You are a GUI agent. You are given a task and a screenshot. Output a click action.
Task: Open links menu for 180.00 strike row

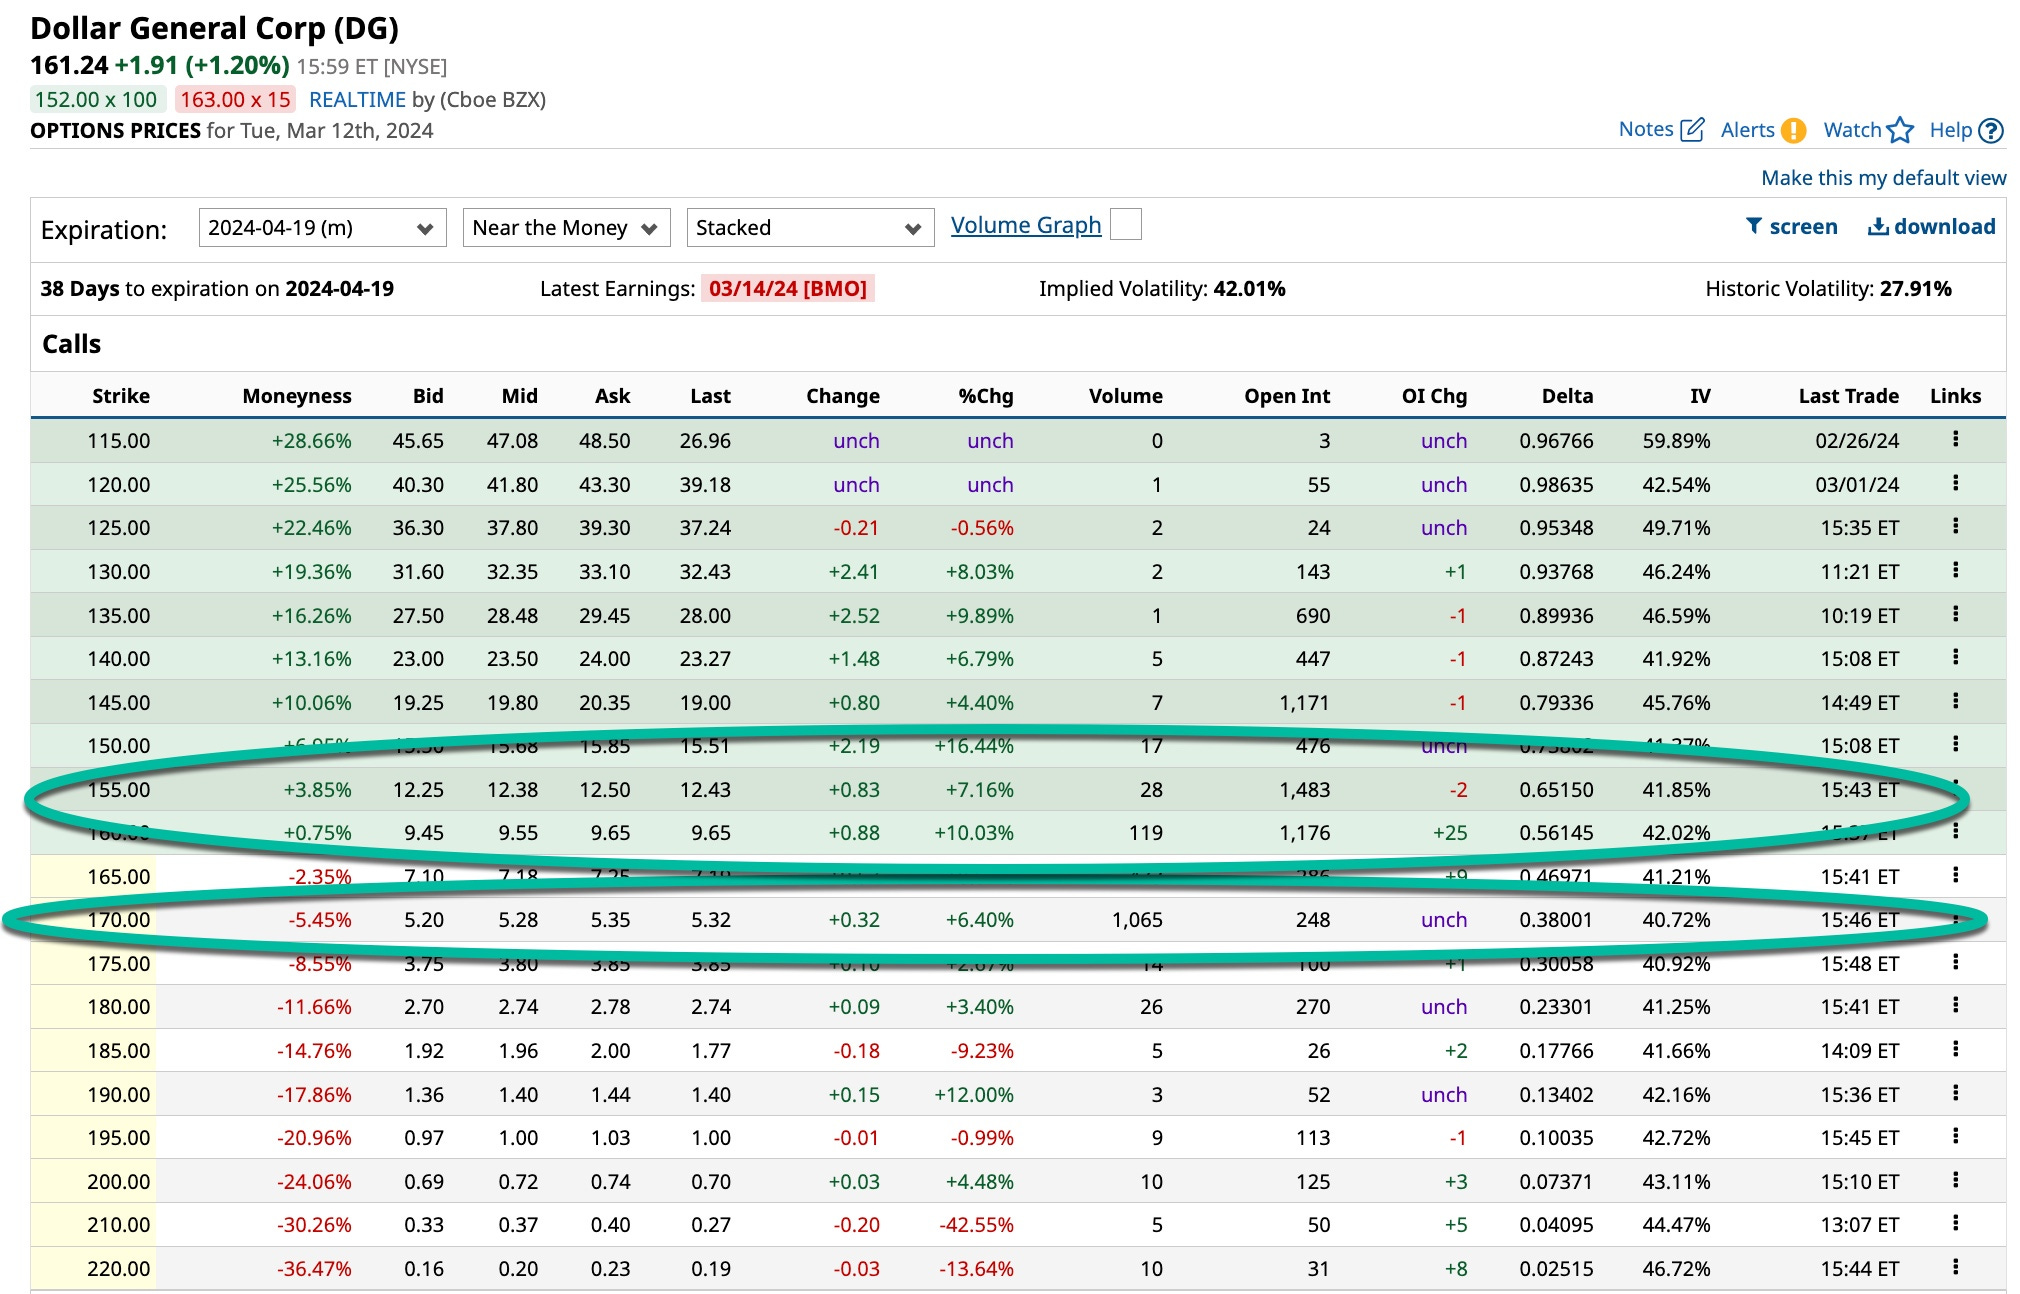pos(1955,1005)
